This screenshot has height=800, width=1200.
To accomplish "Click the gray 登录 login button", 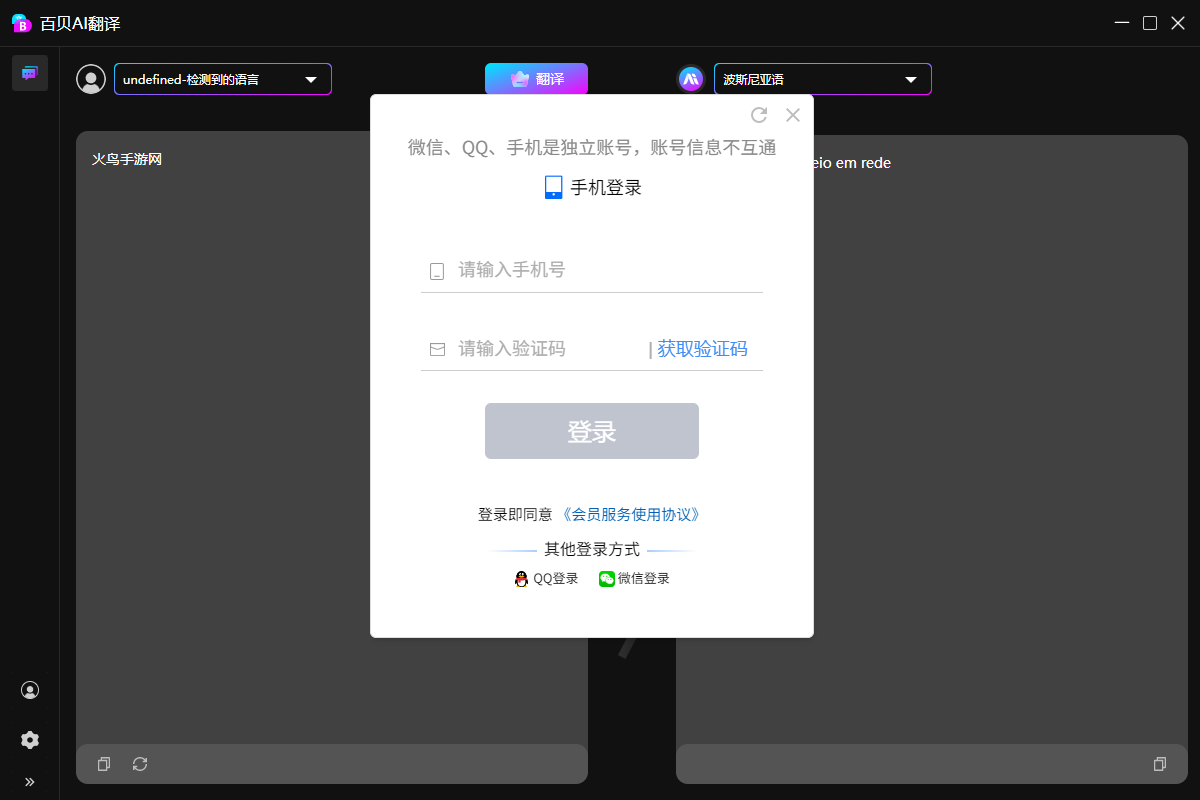I will [592, 431].
